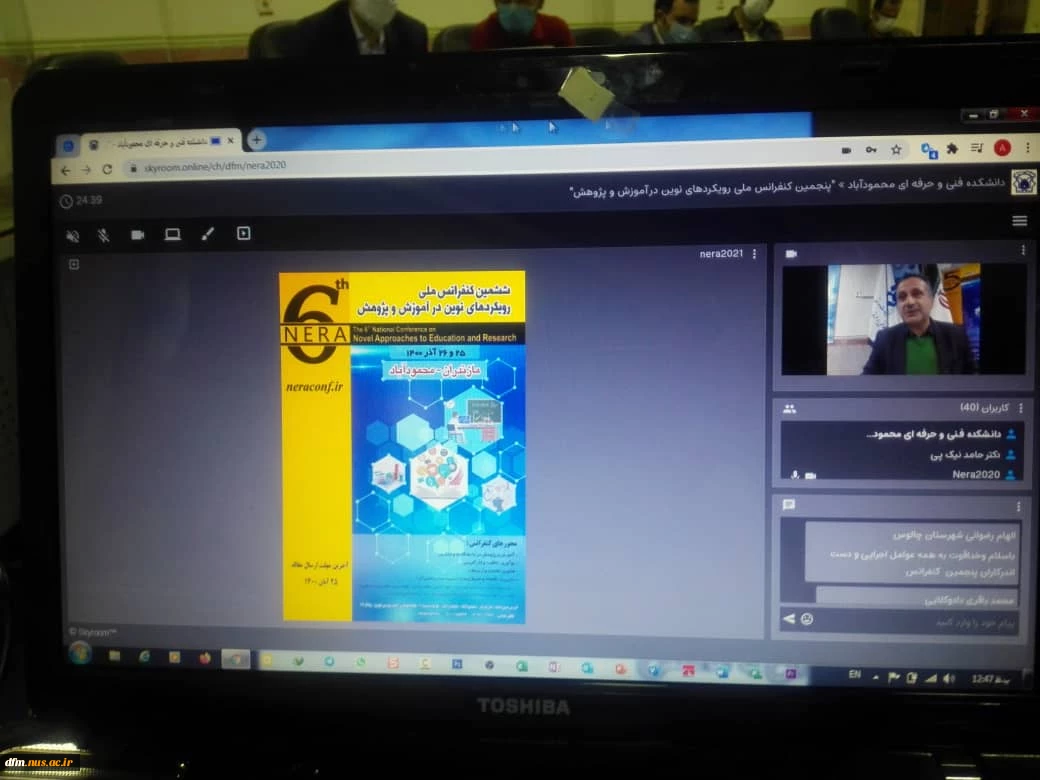Click the microphone status icon in Nera2020 row
The image size is (1040, 780).
click(x=795, y=475)
